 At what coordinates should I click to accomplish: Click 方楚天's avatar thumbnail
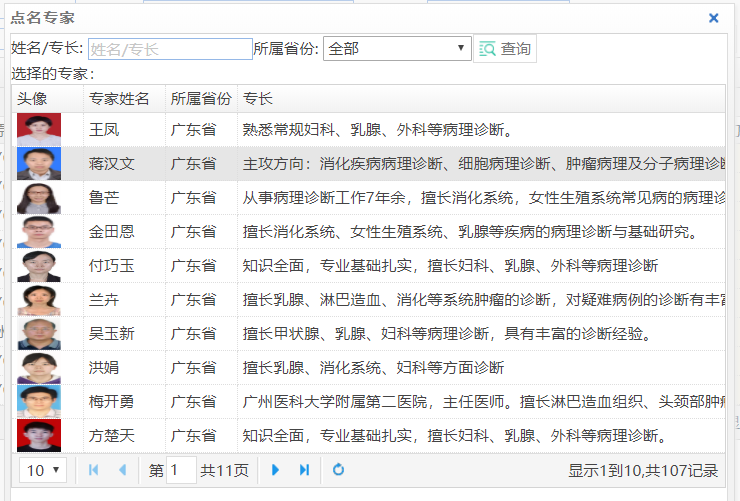[x=39, y=436]
